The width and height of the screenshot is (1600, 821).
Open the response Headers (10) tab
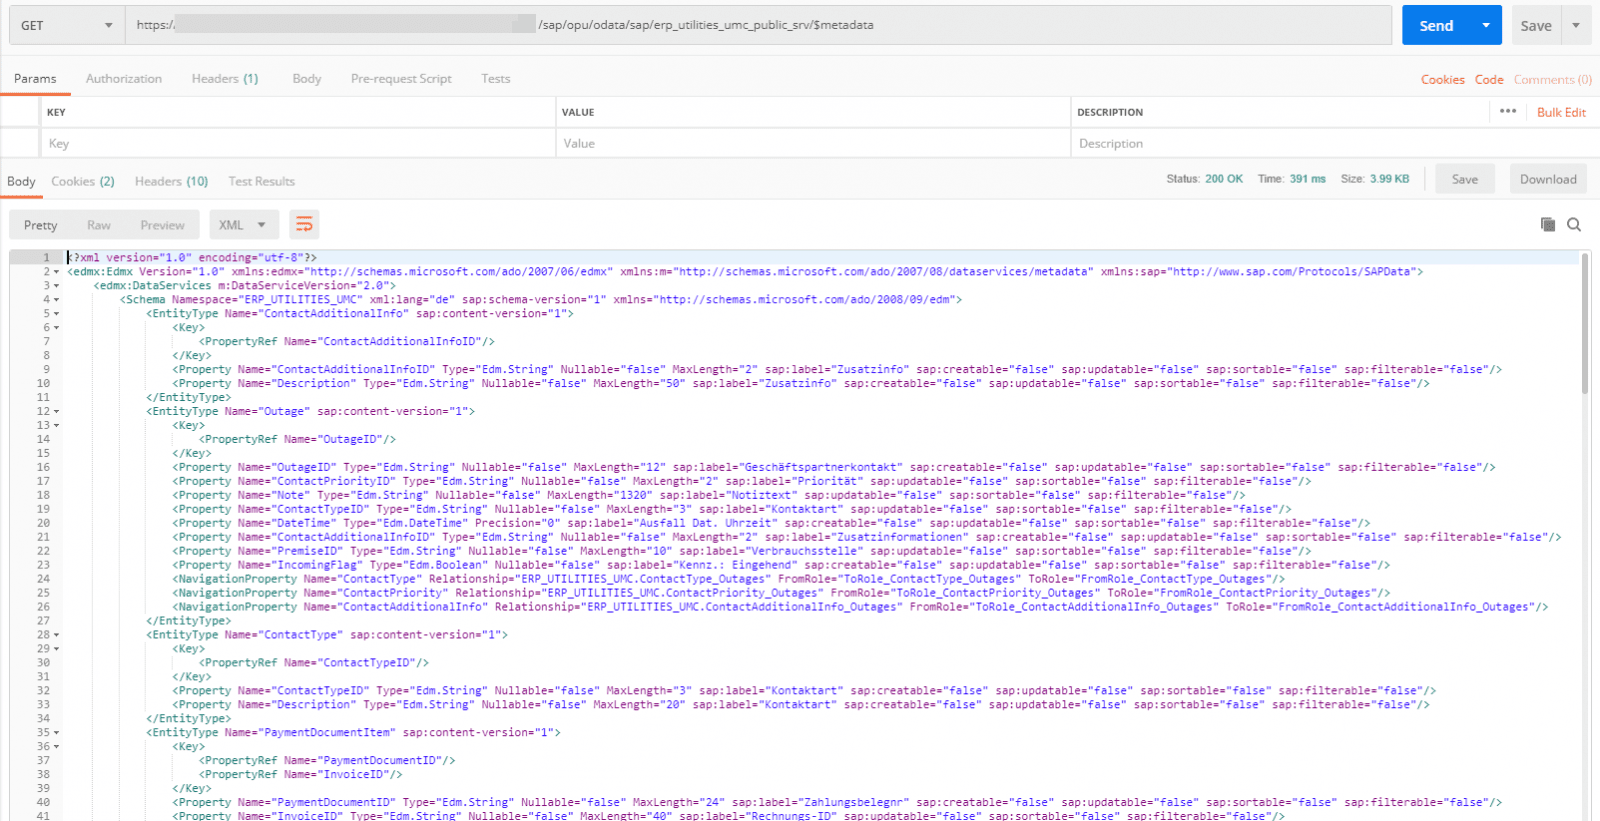click(x=171, y=181)
